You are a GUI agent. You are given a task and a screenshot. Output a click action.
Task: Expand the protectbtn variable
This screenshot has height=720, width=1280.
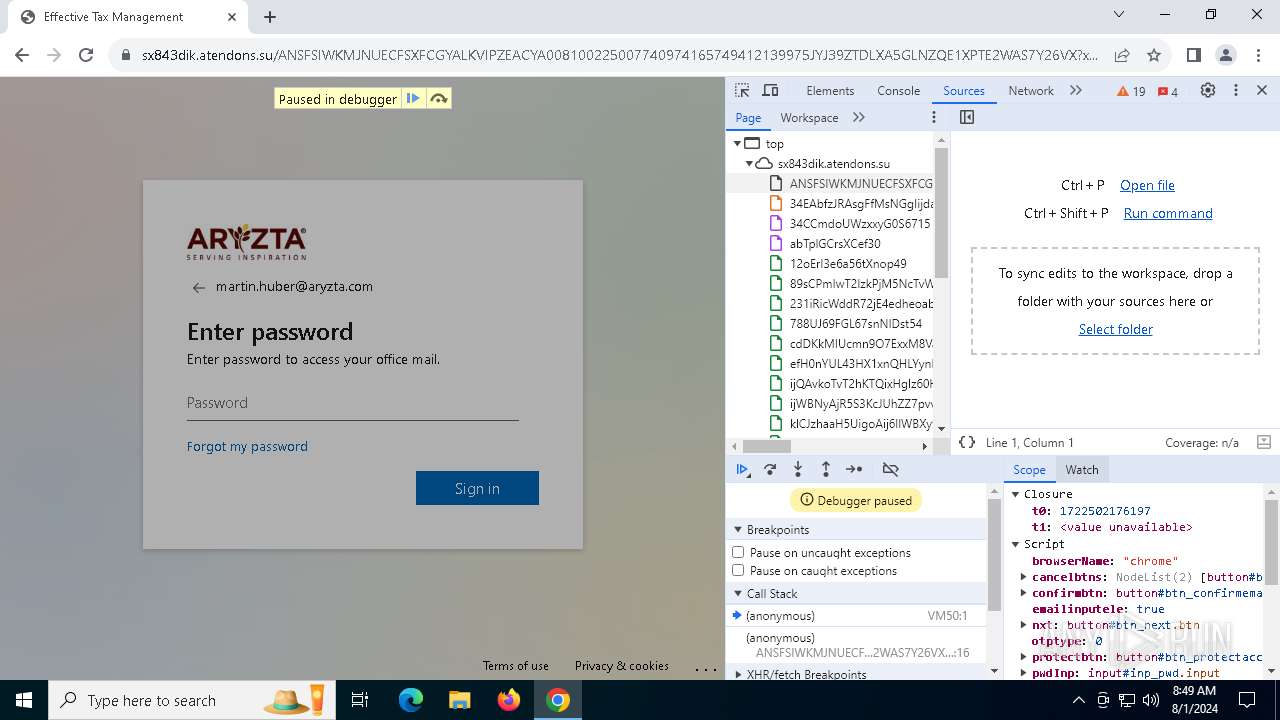pos(1023,657)
